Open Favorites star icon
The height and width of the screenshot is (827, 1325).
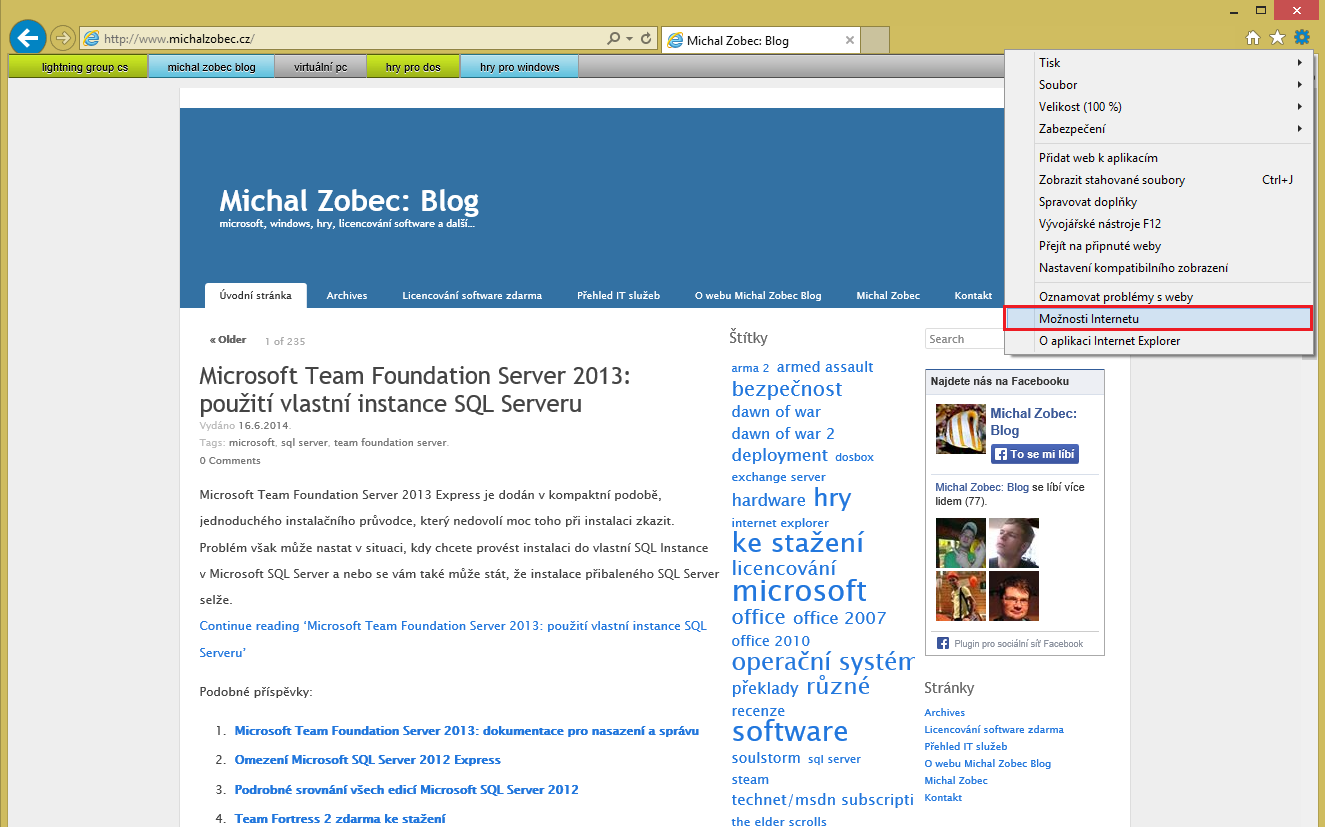1277,38
